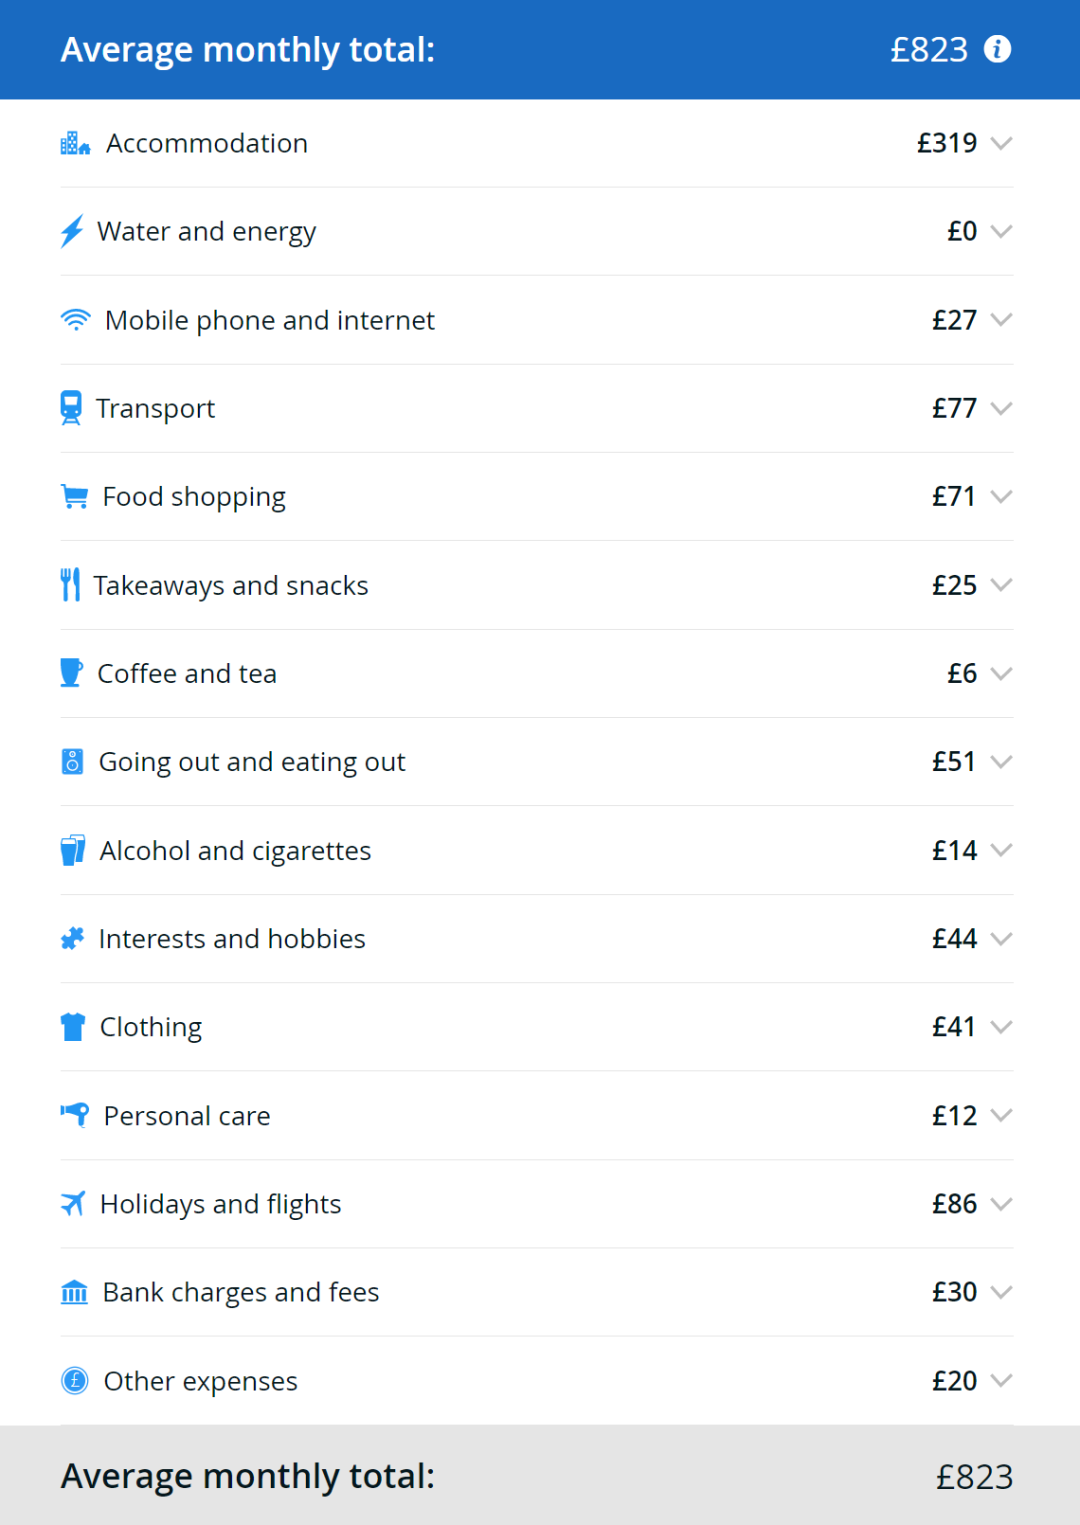Click the fork and knife Takeaways icon
1080x1525 pixels.
click(x=70, y=585)
